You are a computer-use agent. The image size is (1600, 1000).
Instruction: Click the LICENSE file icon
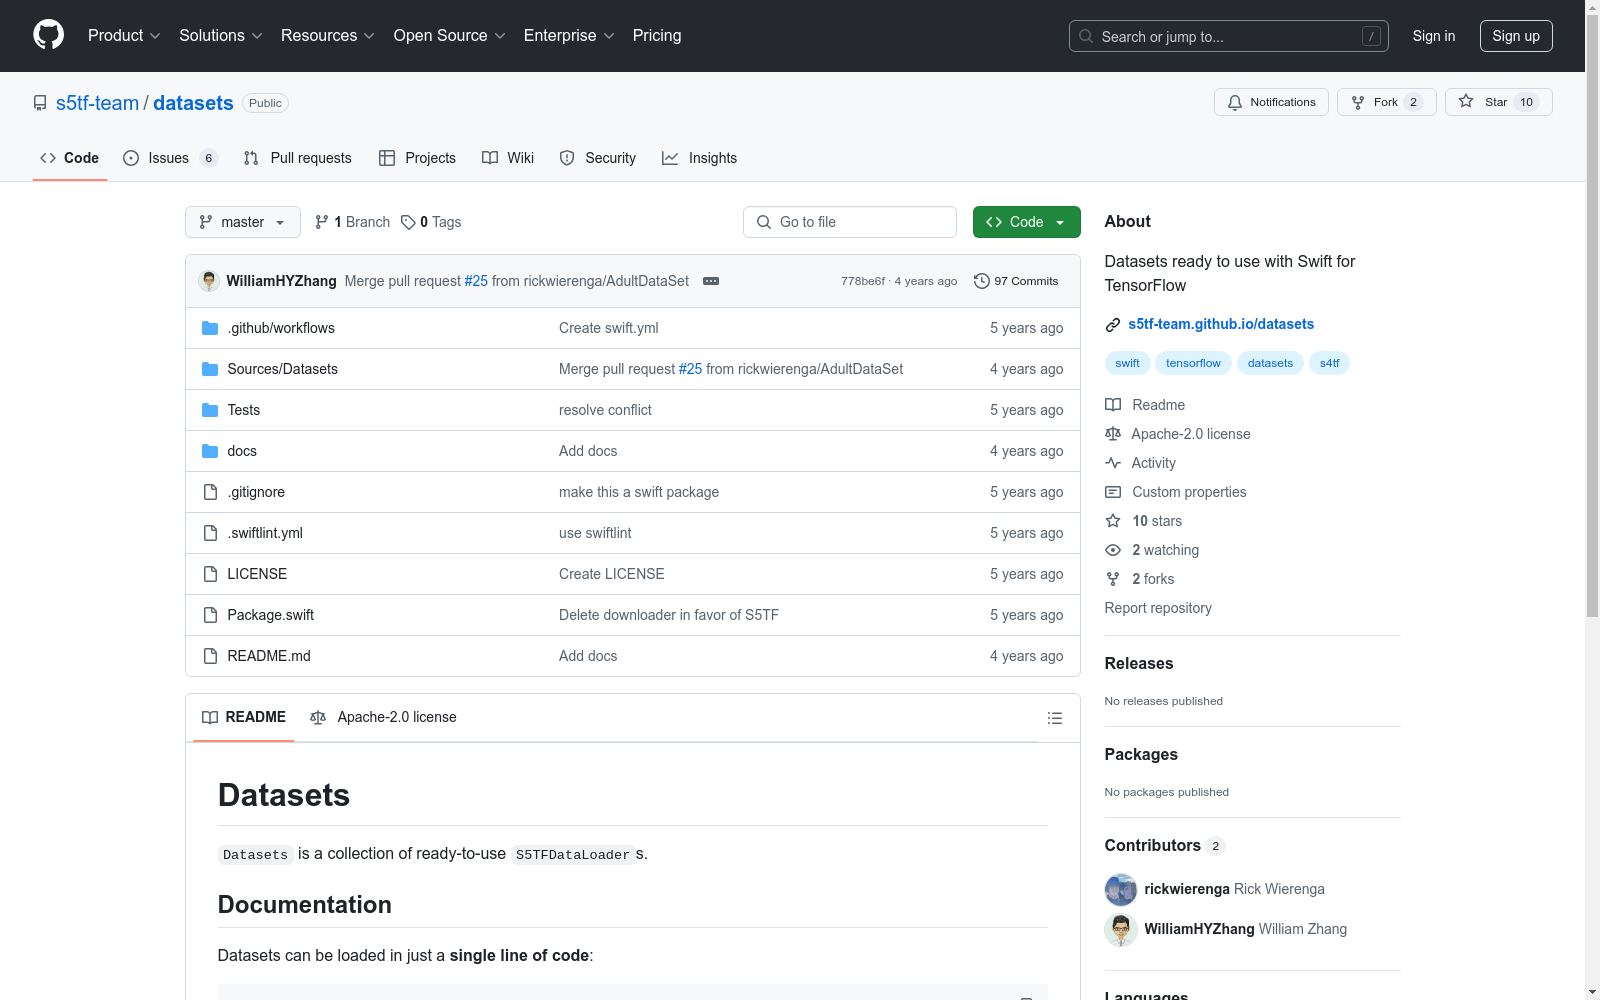tap(210, 574)
